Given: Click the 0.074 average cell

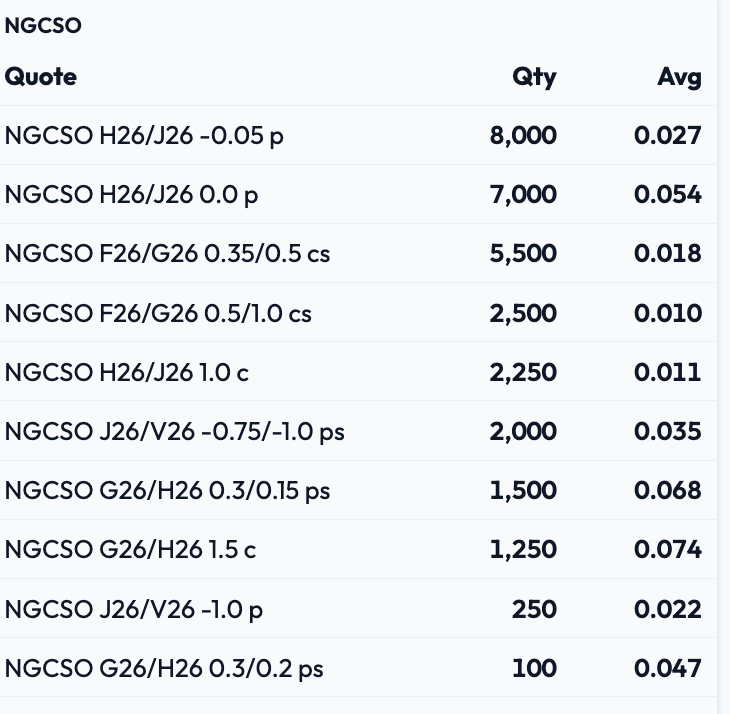Looking at the screenshot, I should click(x=668, y=550).
